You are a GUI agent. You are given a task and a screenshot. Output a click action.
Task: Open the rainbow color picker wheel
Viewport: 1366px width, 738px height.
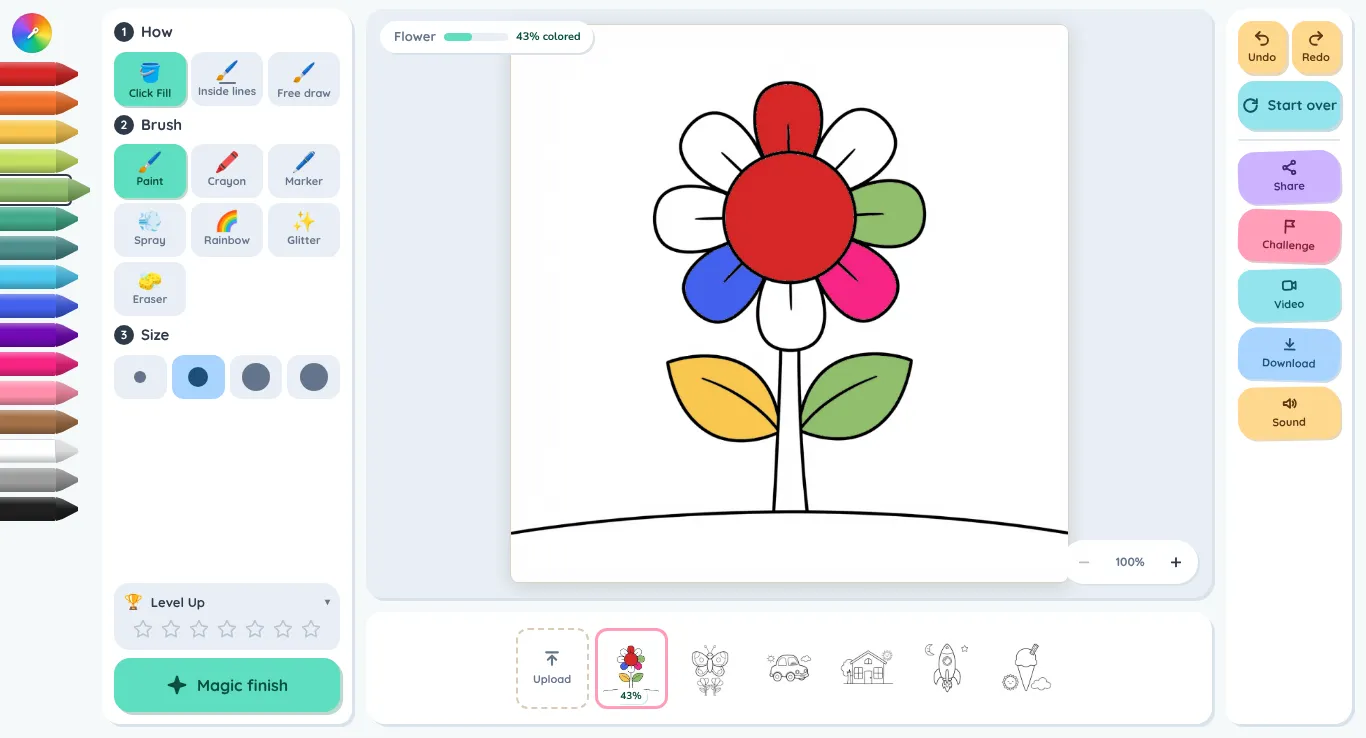click(x=32, y=33)
